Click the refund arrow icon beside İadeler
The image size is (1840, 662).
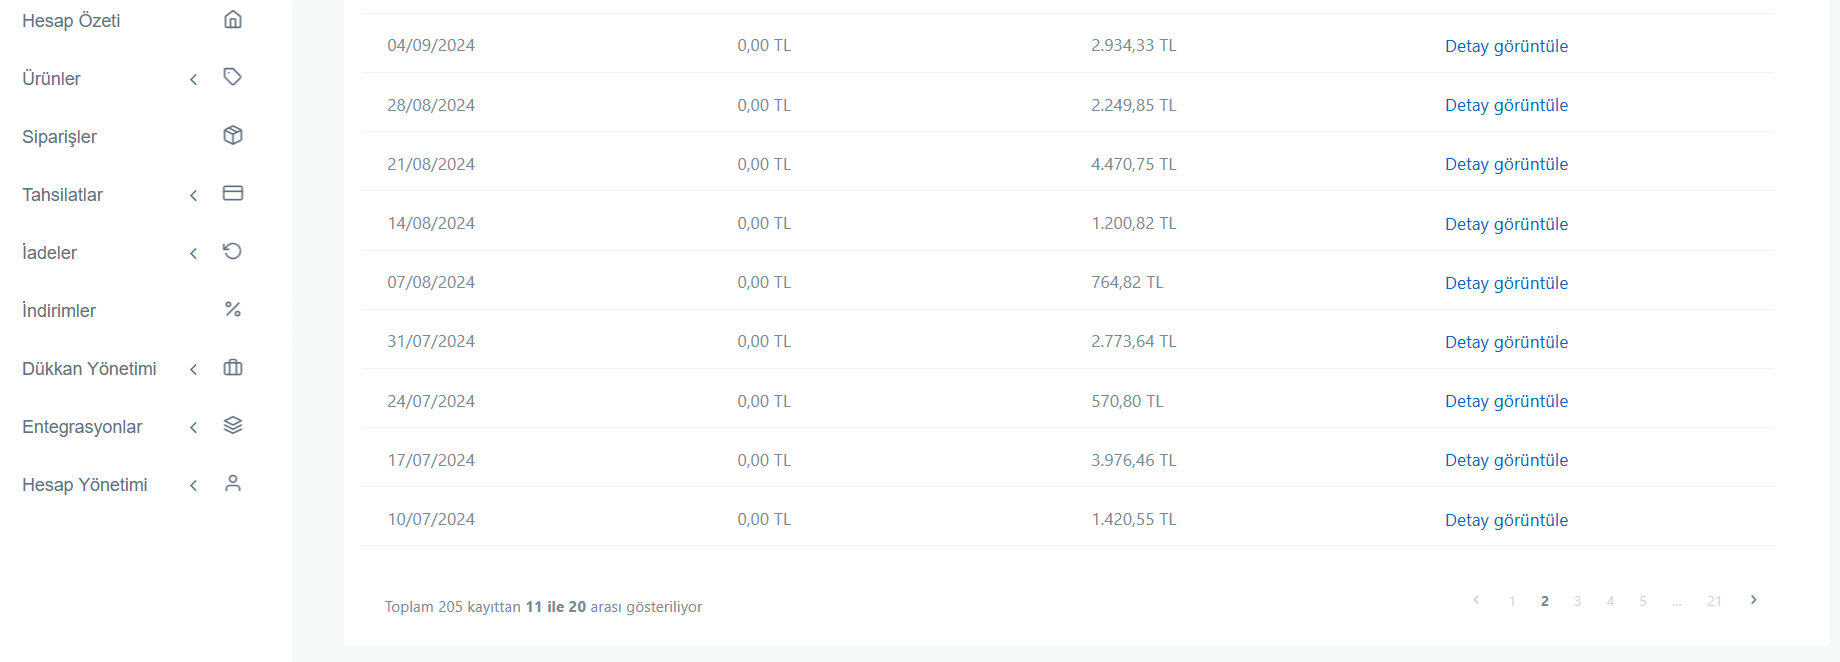233,251
